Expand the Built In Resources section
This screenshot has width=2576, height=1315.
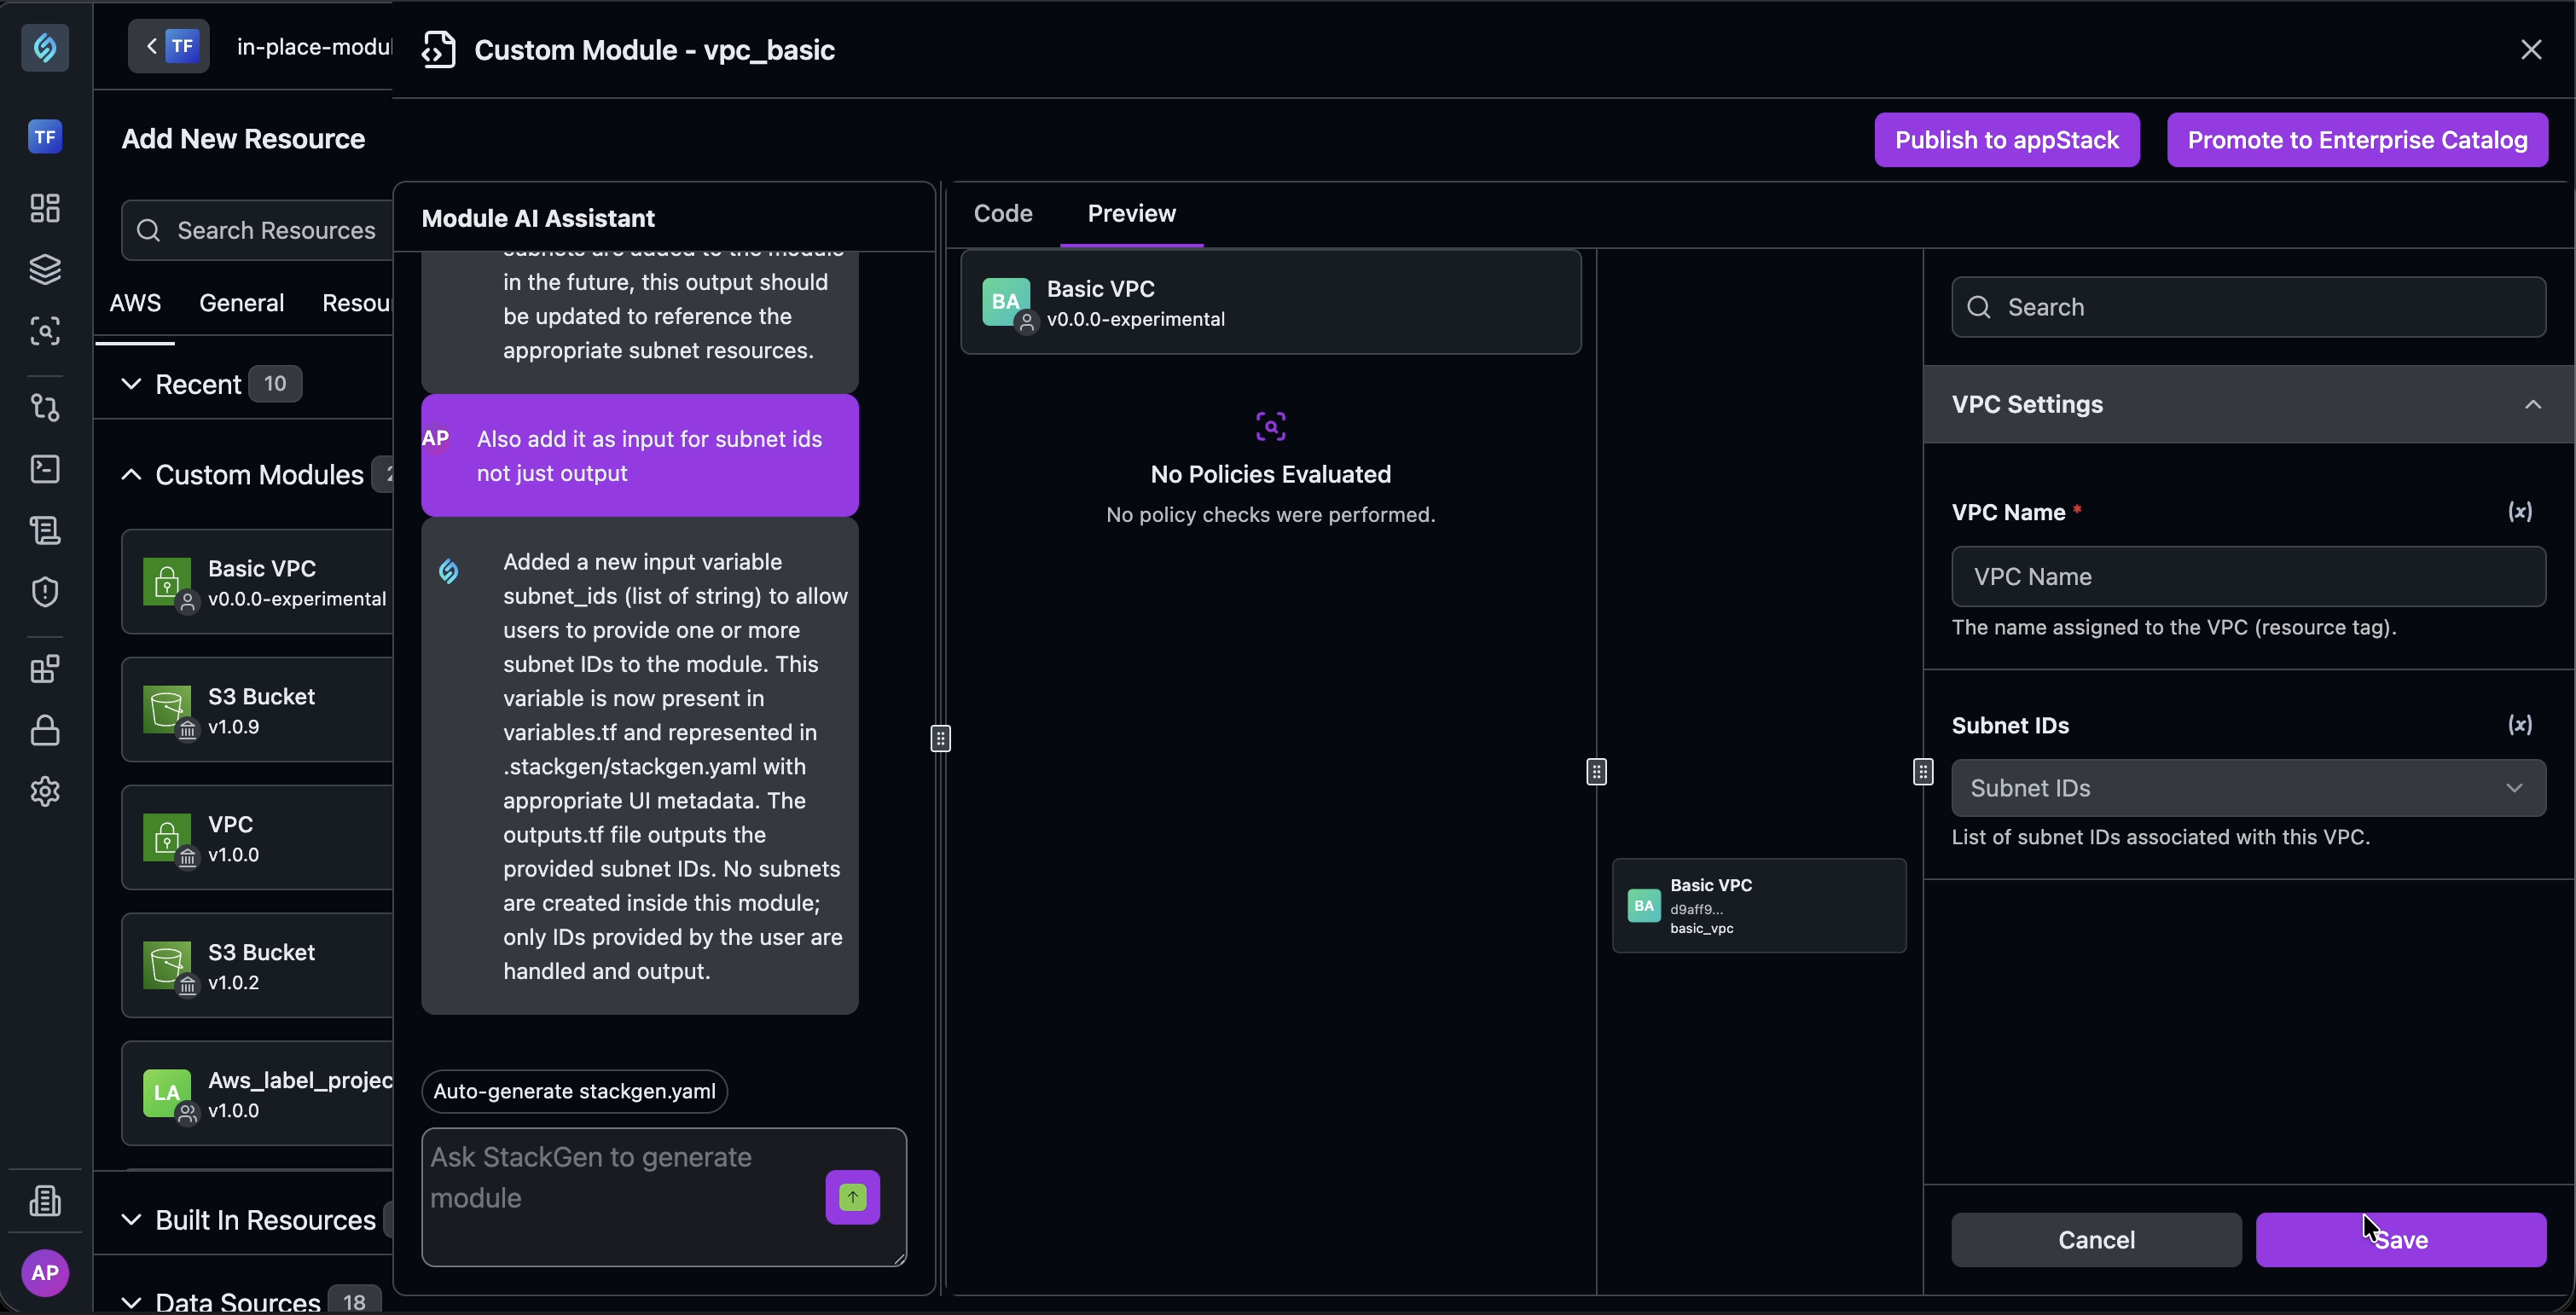(x=131, y=1220)
